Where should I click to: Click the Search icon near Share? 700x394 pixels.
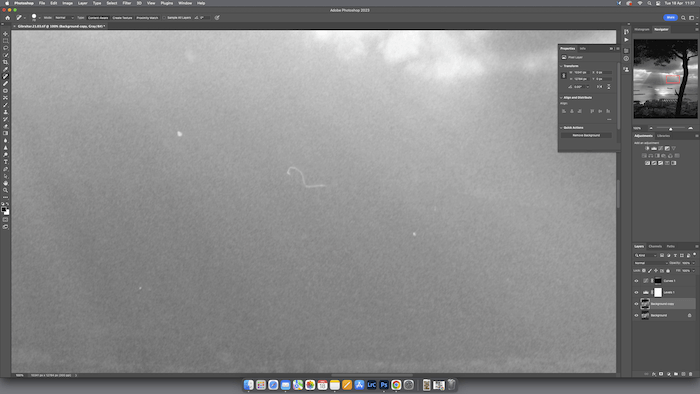pos(683,18)
